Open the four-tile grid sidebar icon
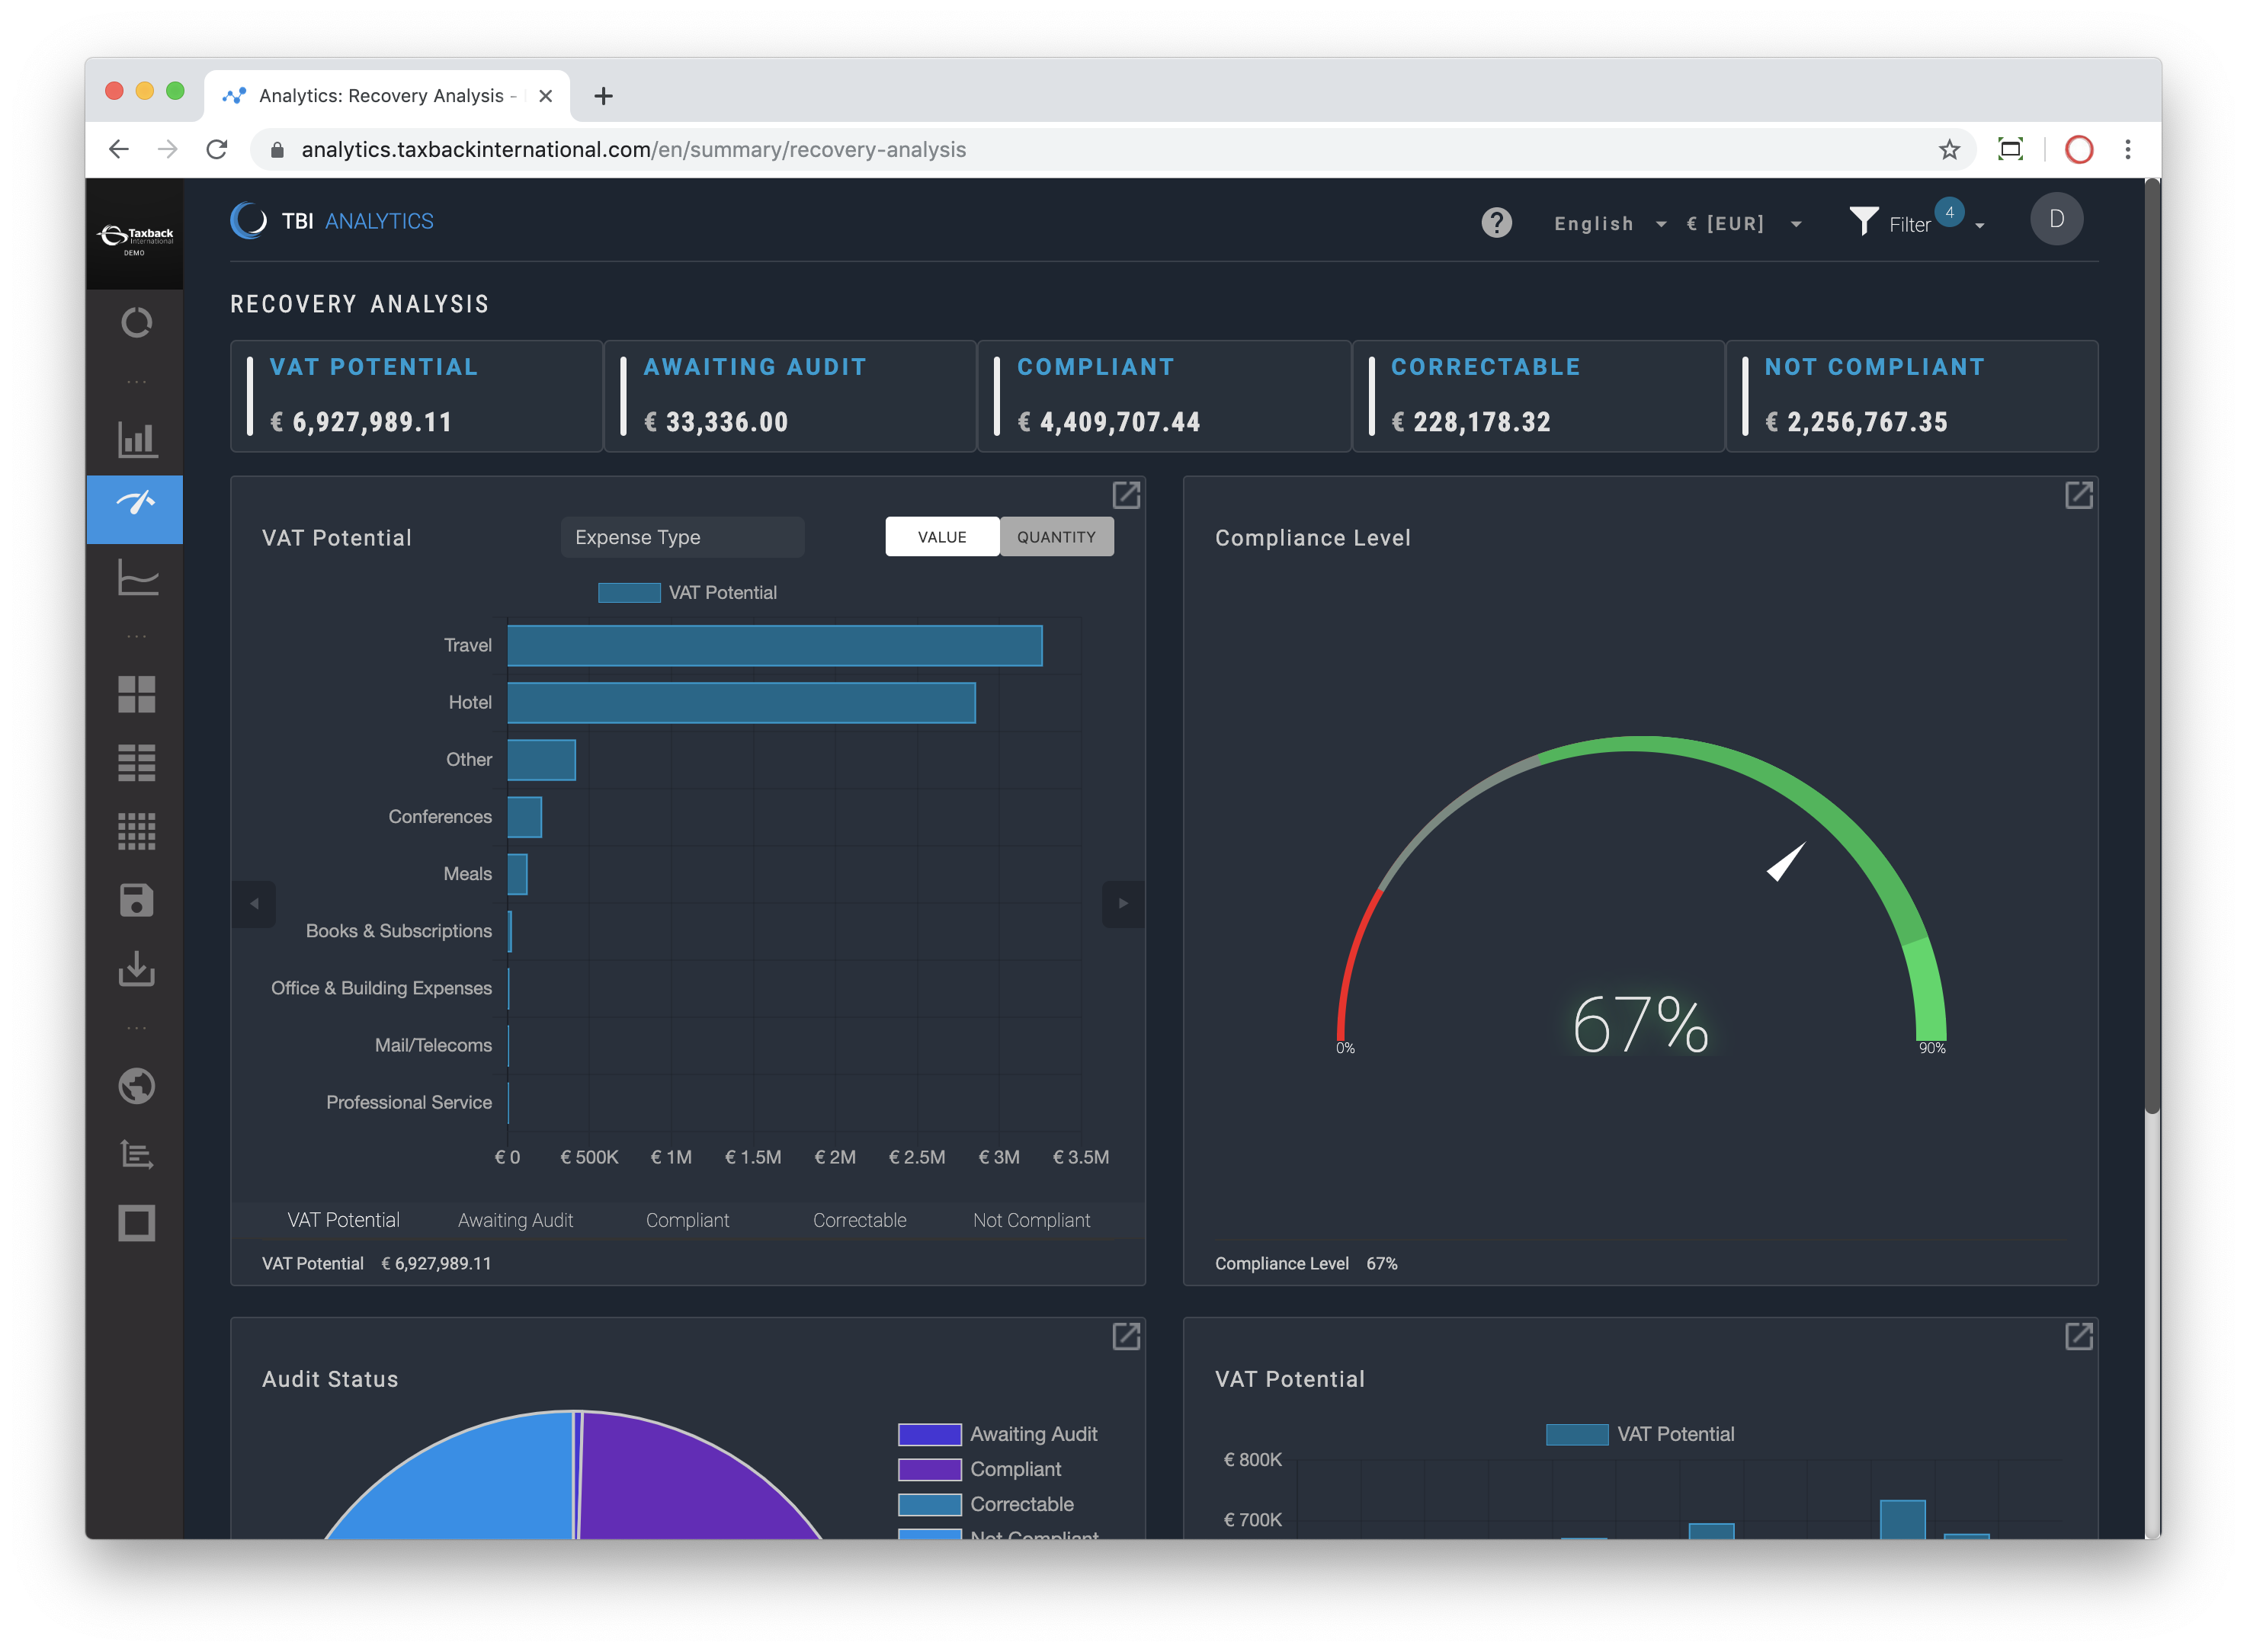Image resolution: width=2247 pixels, height=1652 pixels. (x=136, y=694)
